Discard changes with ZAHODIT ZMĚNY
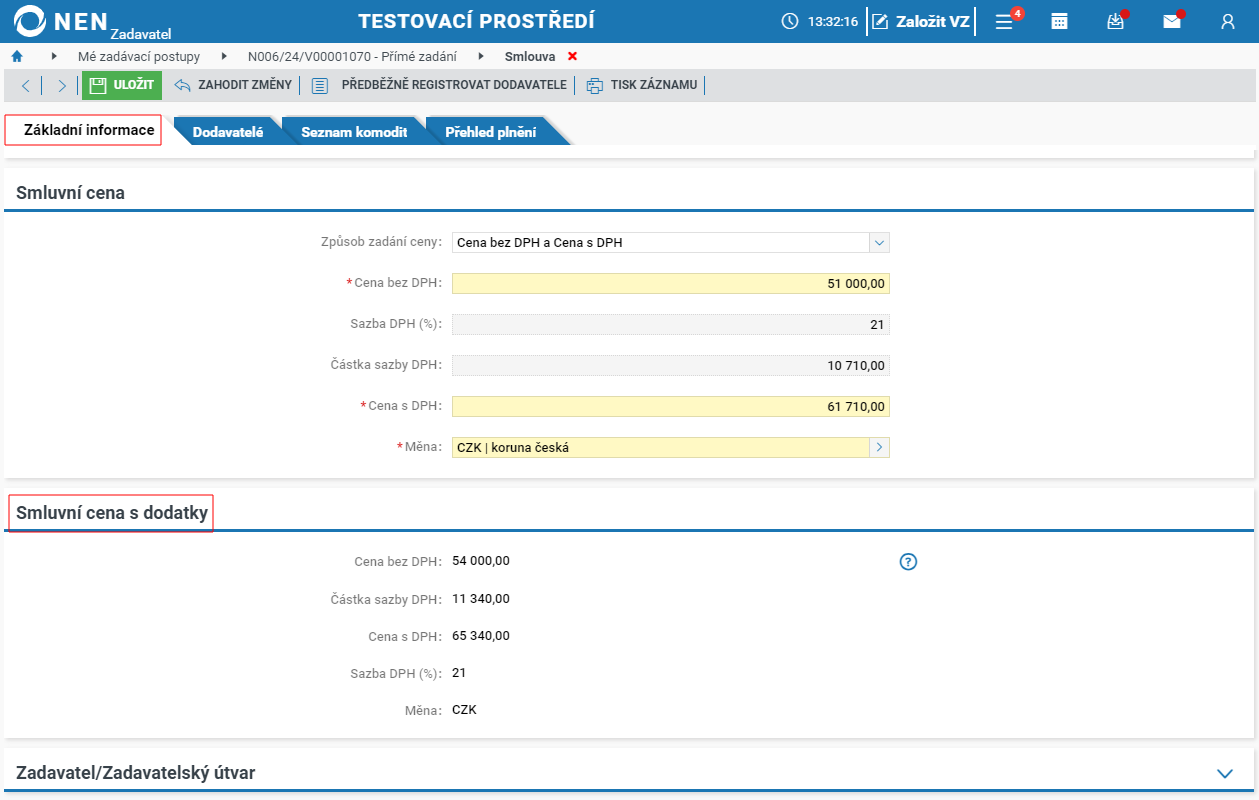Viewport: 1259px width, 800px height. click(x=233, y=85)
